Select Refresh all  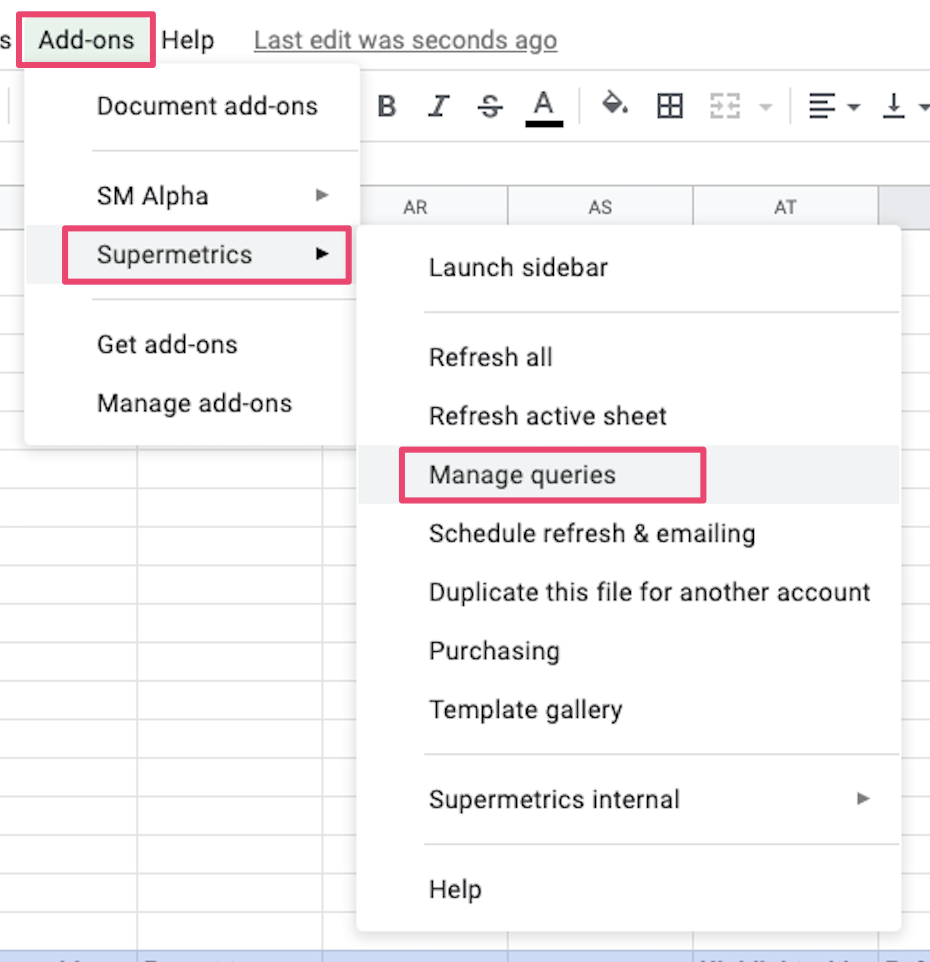(x=629, y=357)
